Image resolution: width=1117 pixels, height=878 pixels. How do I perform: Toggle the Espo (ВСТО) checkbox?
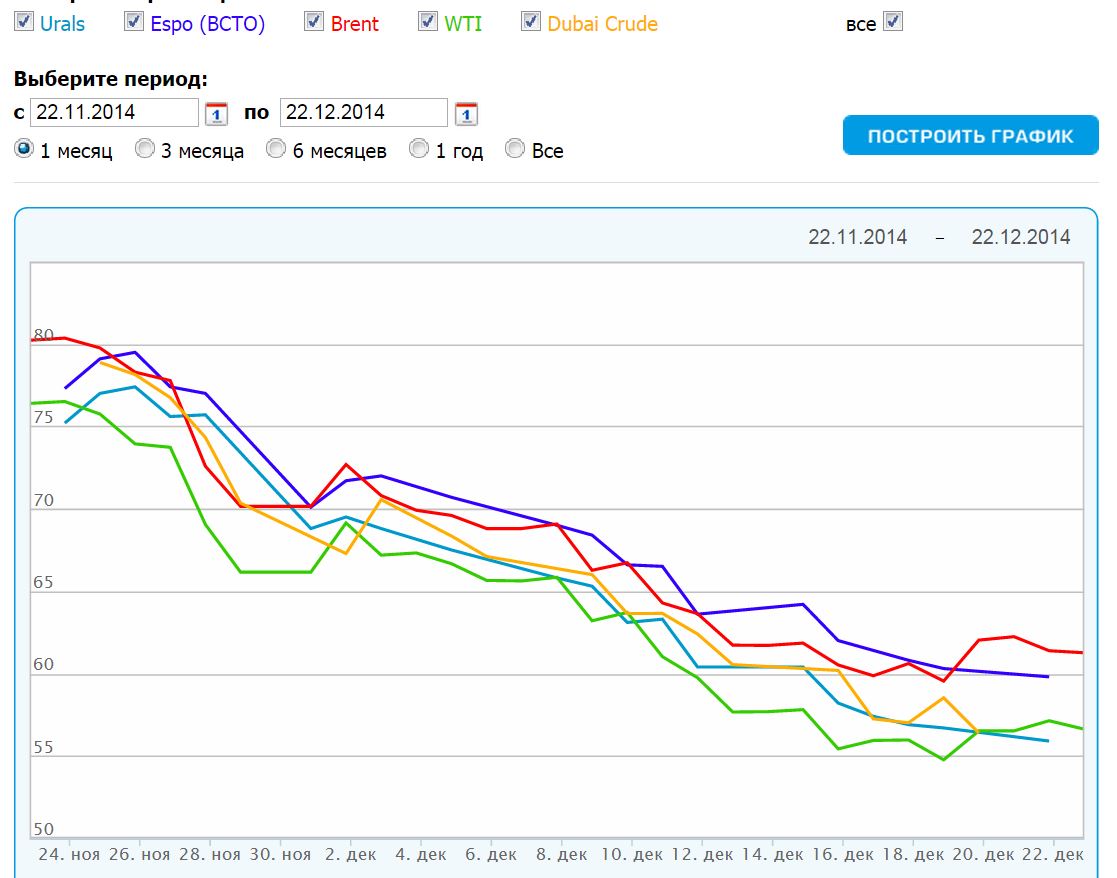(134, 21)
